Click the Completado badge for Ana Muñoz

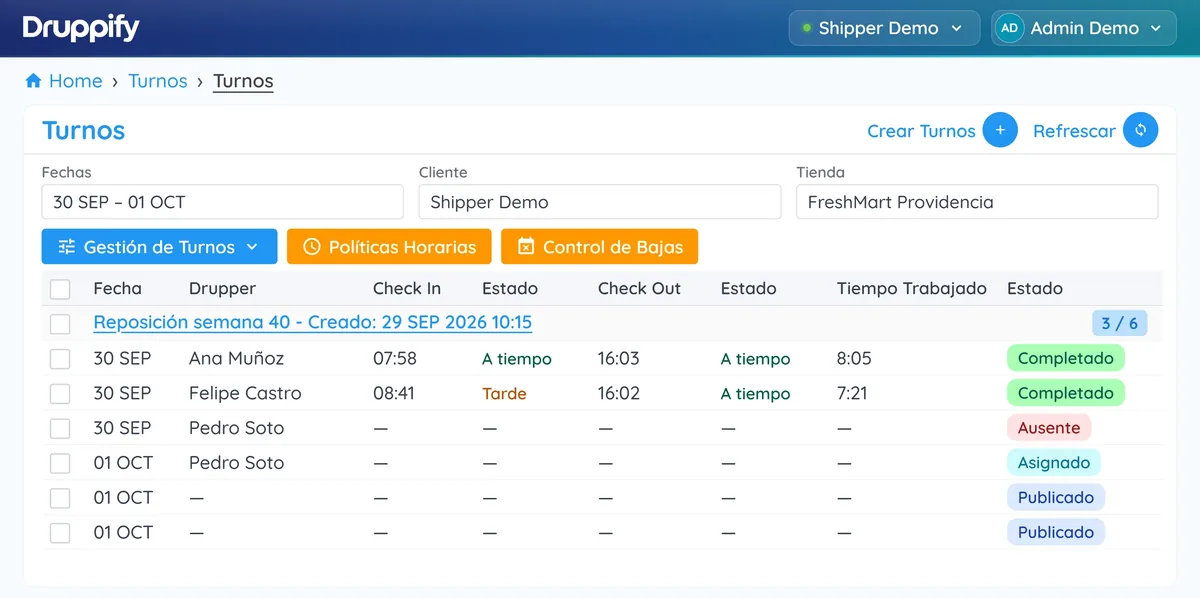point(1066,358)
